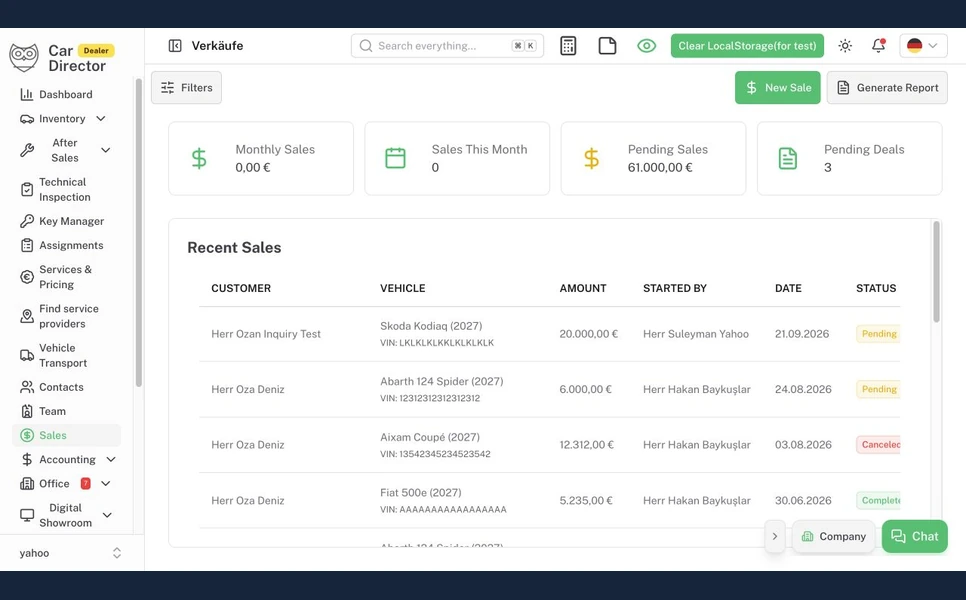Click the Sales dollar-circle icon in sidebar

(x=27, y=435)
